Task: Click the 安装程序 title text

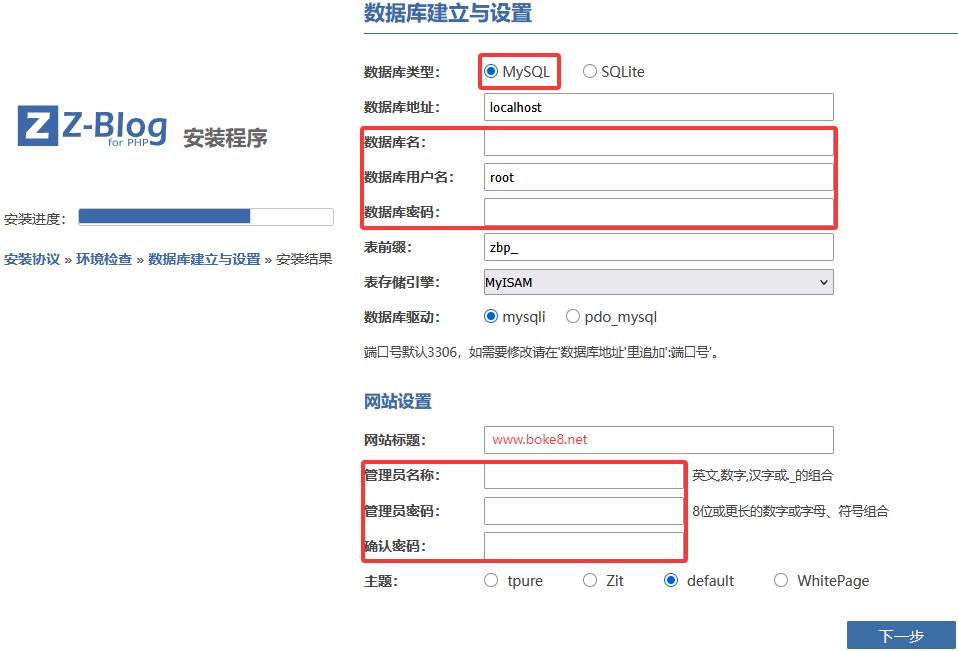Action: coord(225,138)
